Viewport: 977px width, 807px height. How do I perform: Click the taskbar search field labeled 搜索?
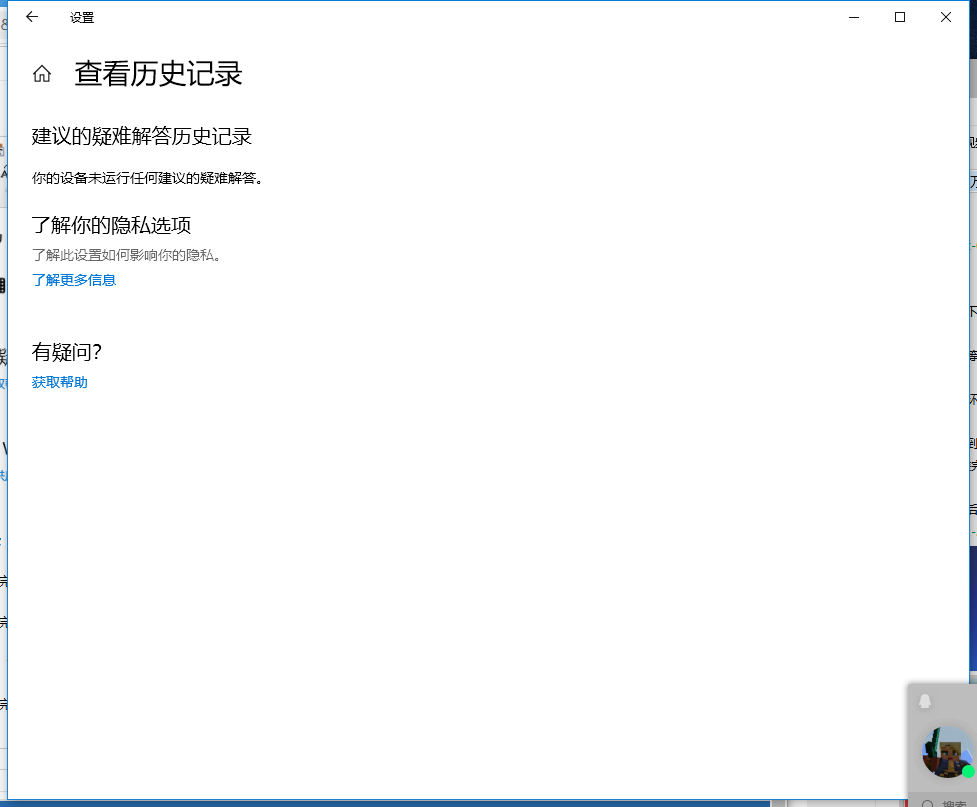(950, 801)
